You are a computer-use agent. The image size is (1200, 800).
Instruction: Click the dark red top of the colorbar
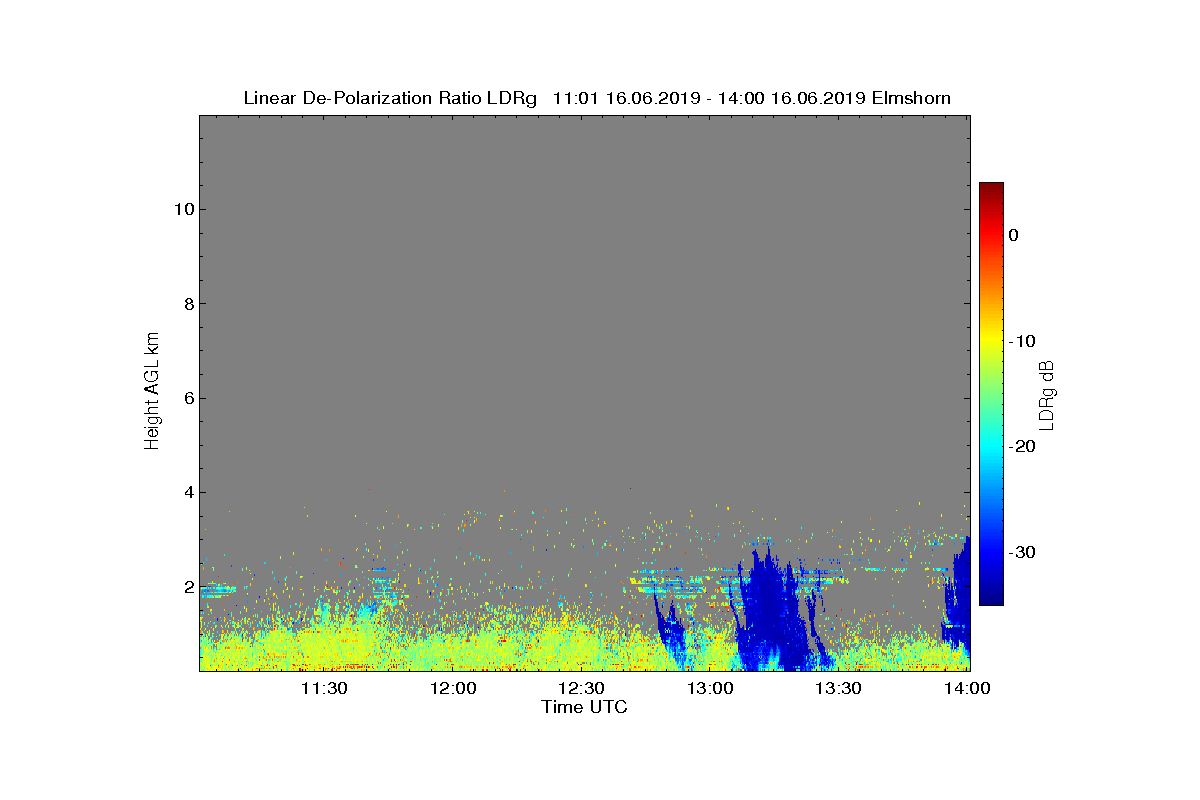click(x=991, y=188)
